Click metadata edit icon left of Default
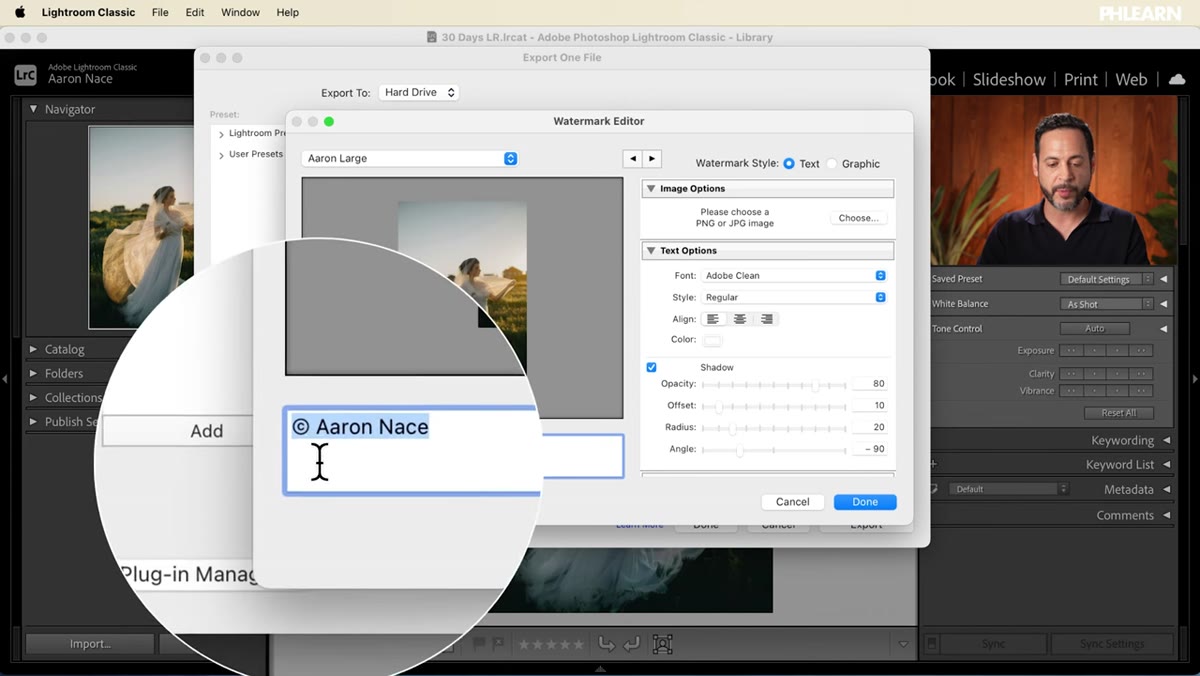This screenshot has width=1200, height=676. tap(933, 489)
